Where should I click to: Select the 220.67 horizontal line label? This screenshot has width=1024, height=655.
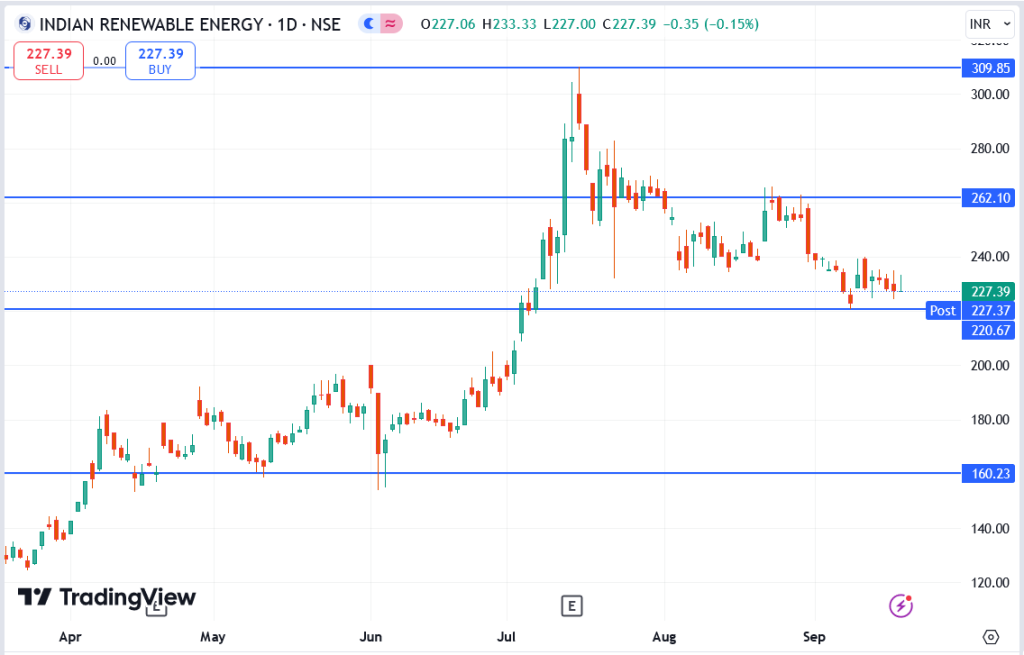point(989,330)
